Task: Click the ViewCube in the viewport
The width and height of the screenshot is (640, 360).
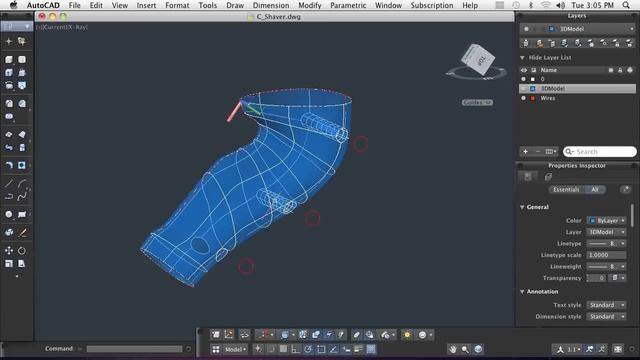Action: tap(478, 59)
